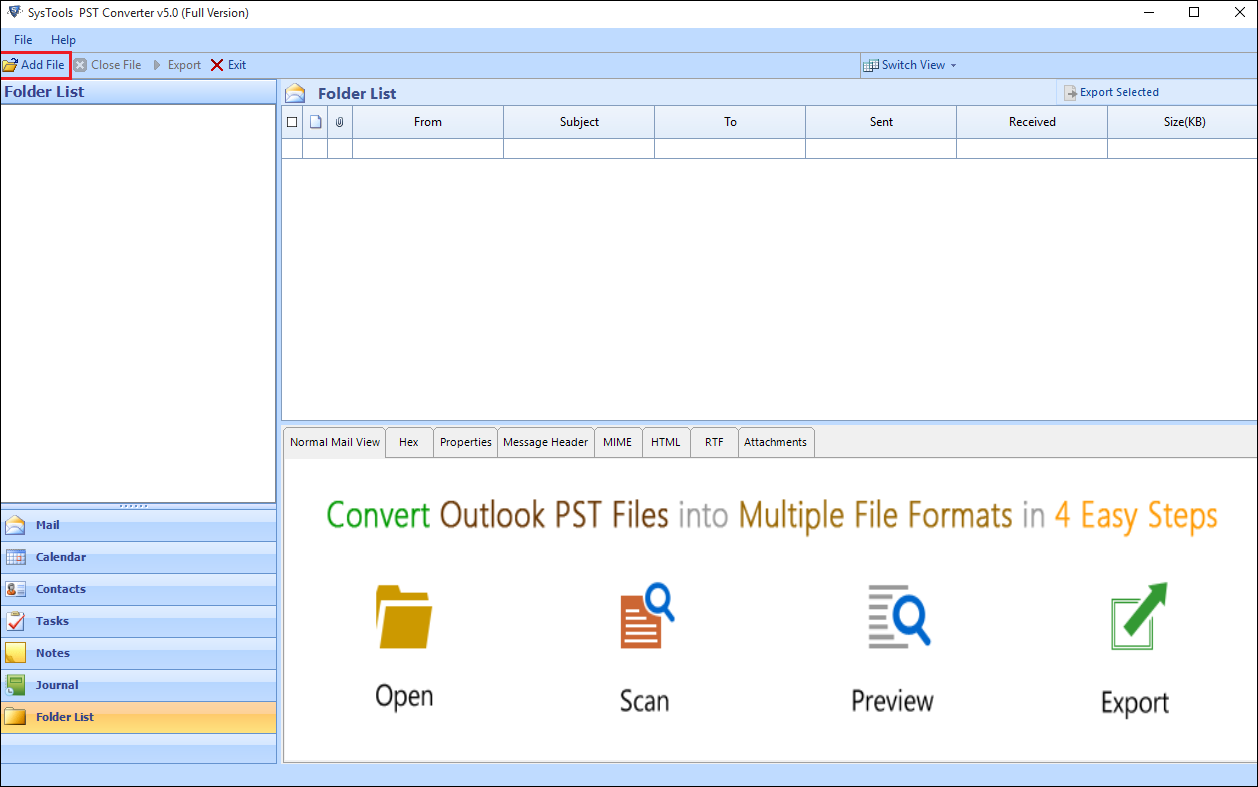
Task: Open the Contacts view icon
Action: coord(16,590)
